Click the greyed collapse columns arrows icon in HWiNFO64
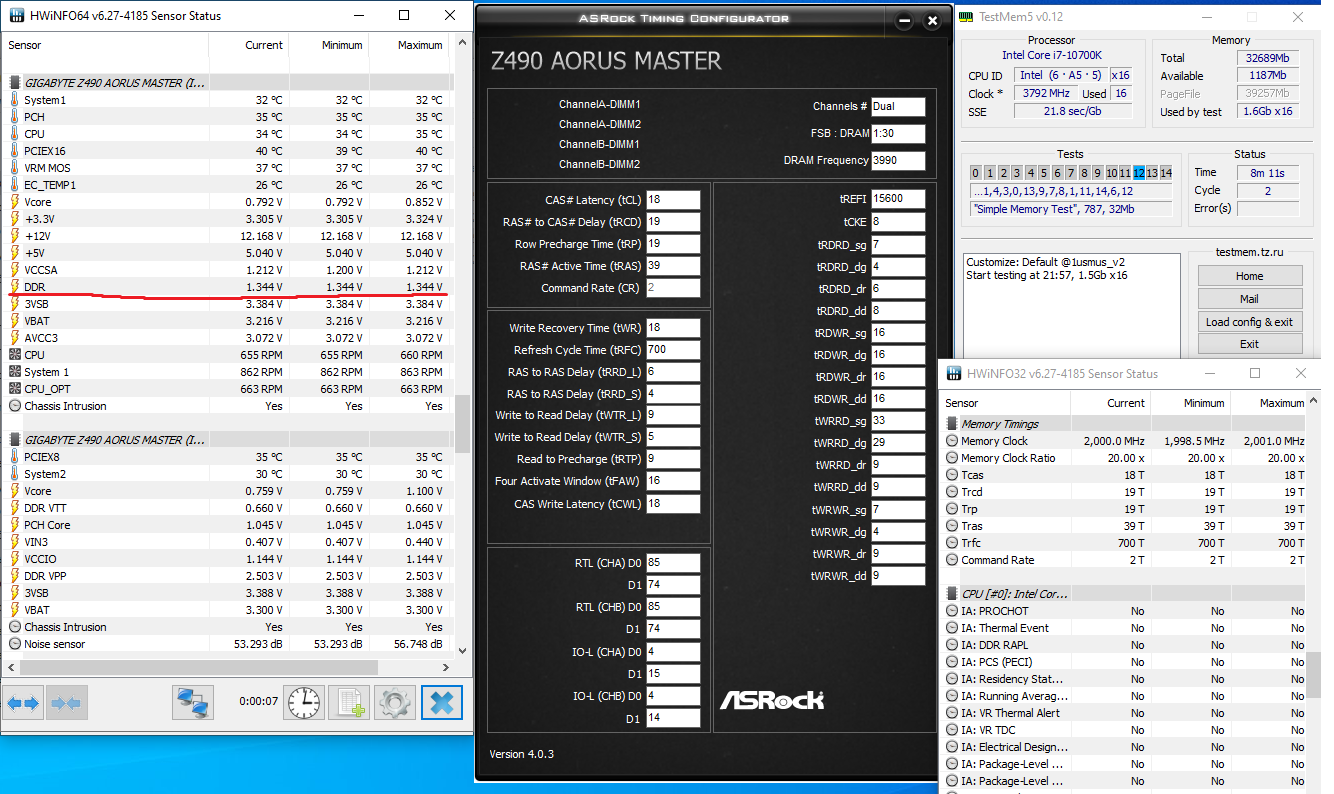The width and height of the screenshot is (1334, 794). (66, 703)
